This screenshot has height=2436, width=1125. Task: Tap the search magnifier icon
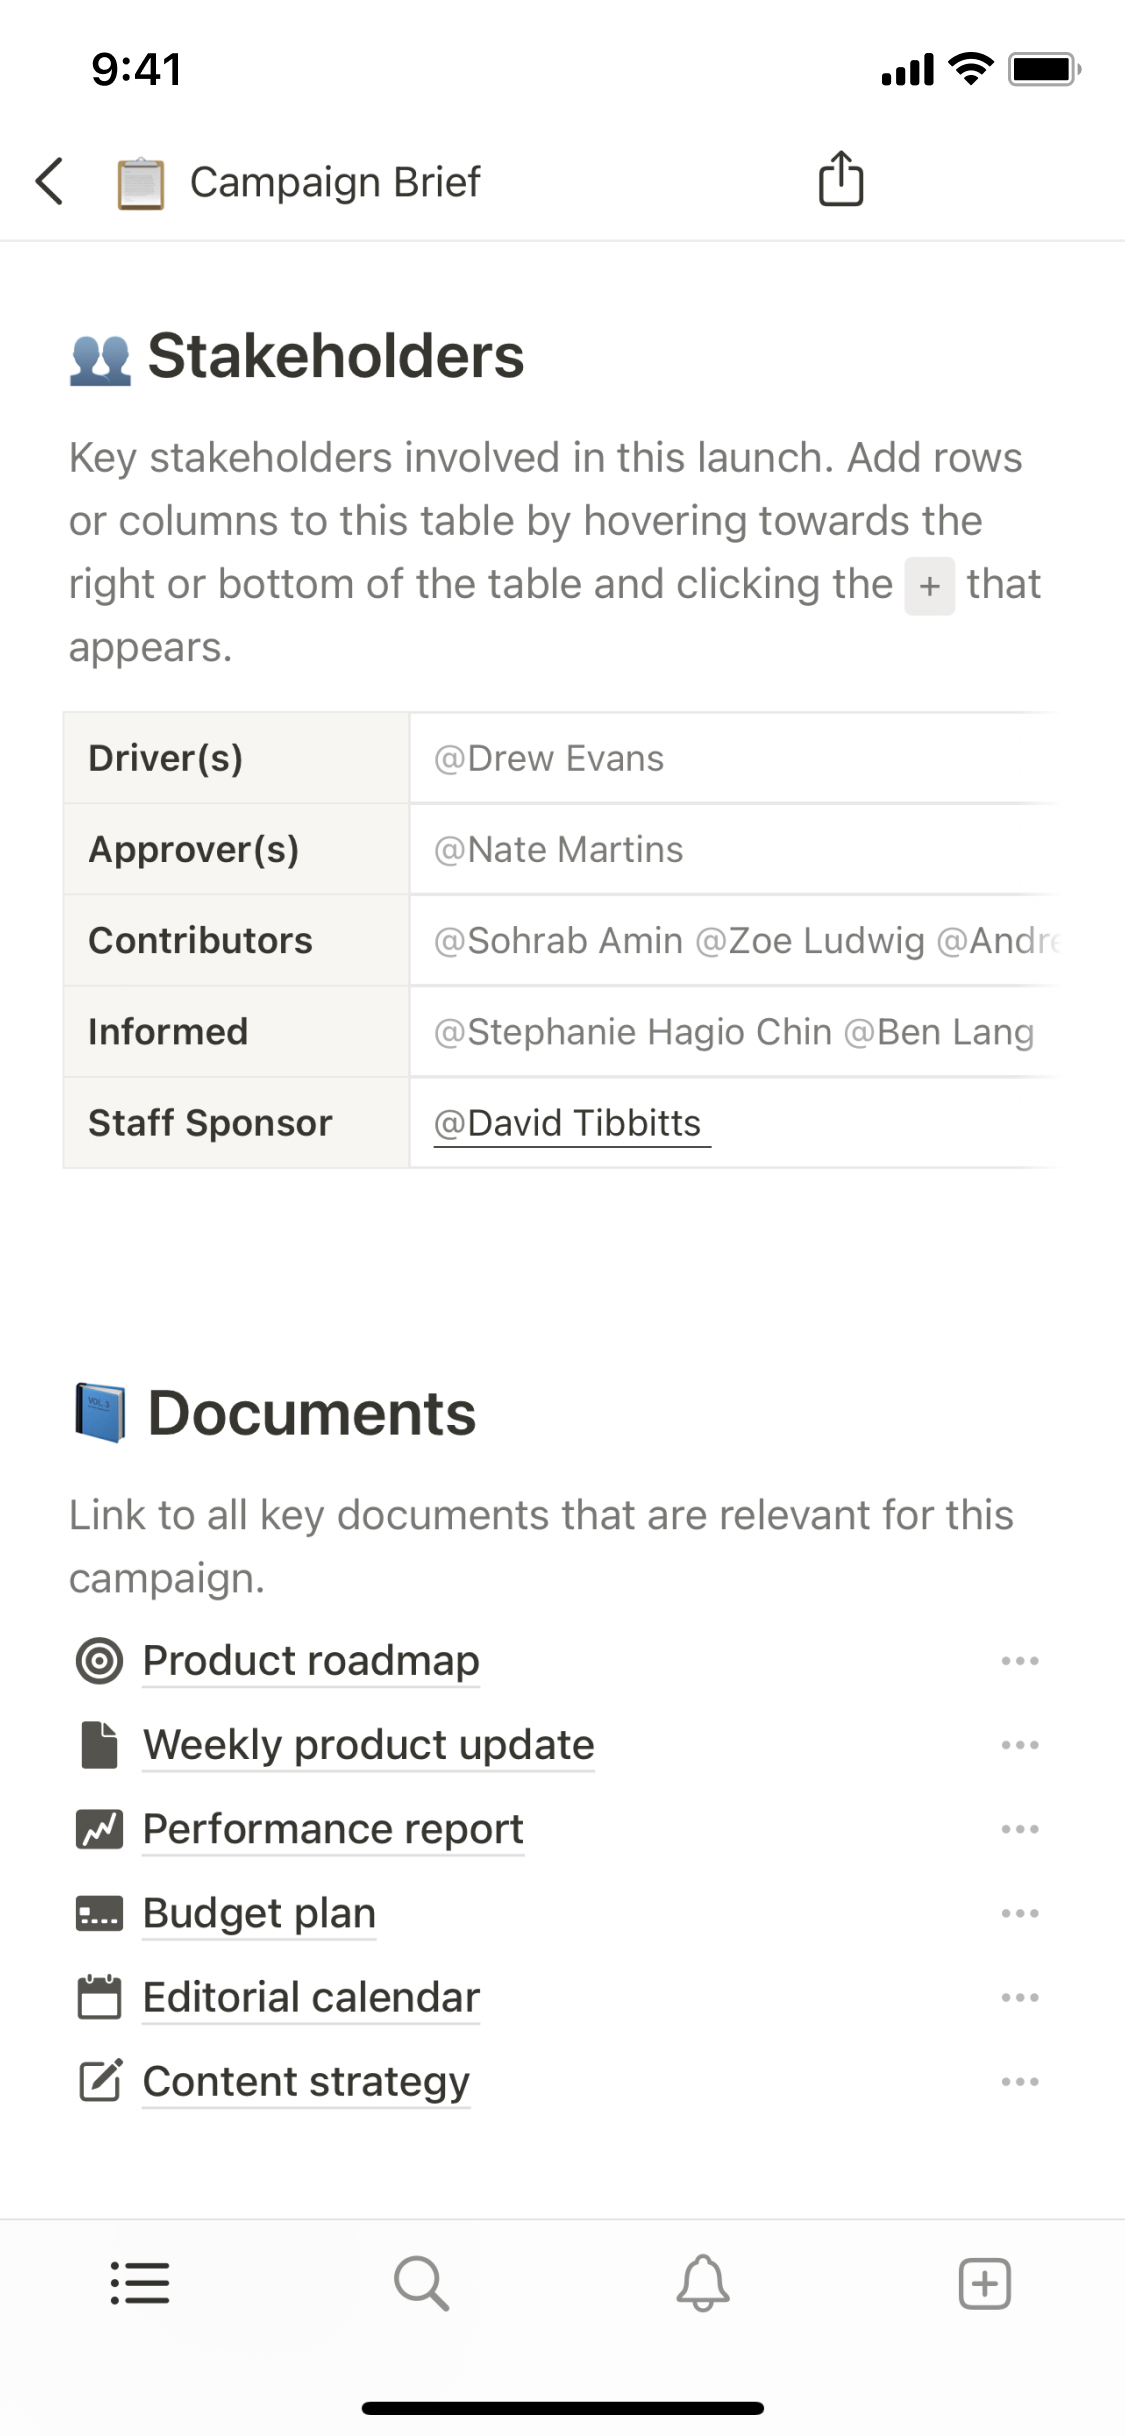[x=421, y=2283]
